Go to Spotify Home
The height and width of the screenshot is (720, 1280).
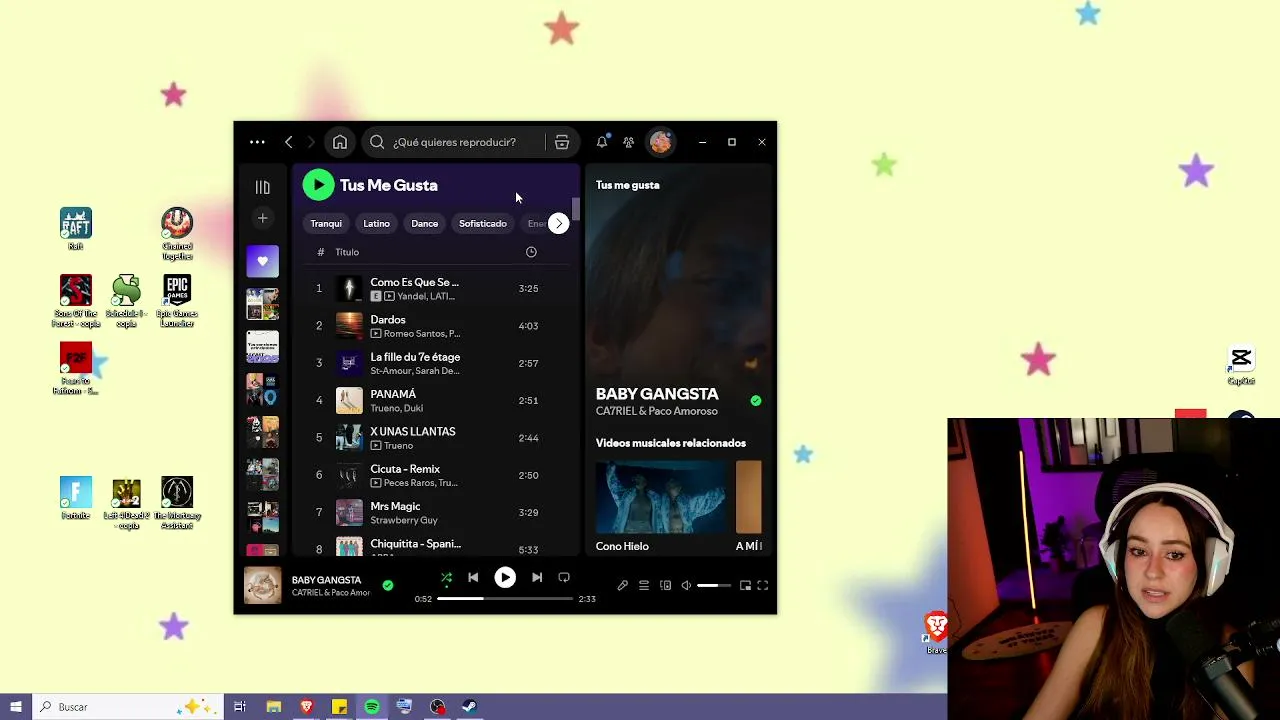(340, 142)
